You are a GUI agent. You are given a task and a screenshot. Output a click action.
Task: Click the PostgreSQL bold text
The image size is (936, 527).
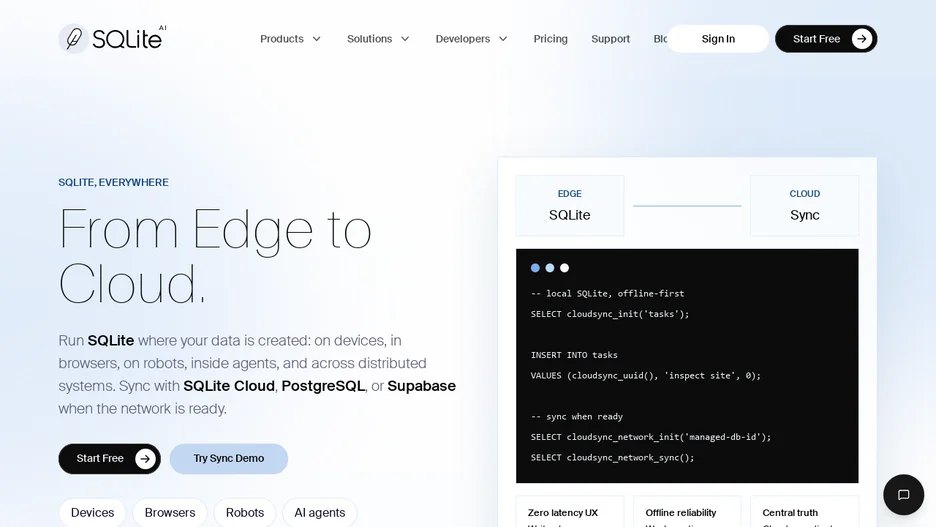(323, 386)
